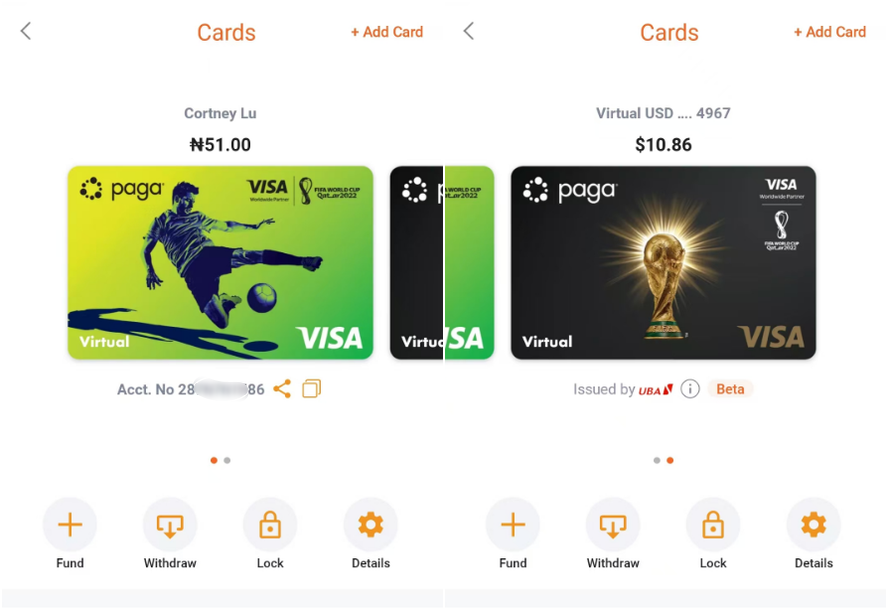
Task: Tap + Add Card on left screen
Action: [x=387, y=32]
